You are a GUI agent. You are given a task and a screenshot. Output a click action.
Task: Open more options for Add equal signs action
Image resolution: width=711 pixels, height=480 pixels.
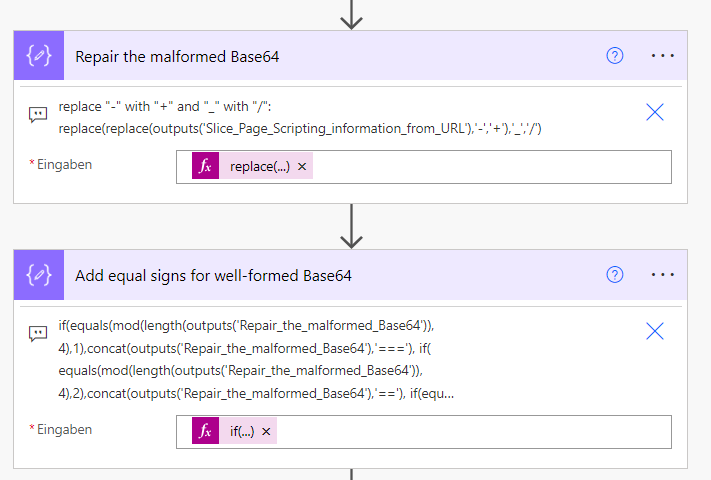[662, 275]
